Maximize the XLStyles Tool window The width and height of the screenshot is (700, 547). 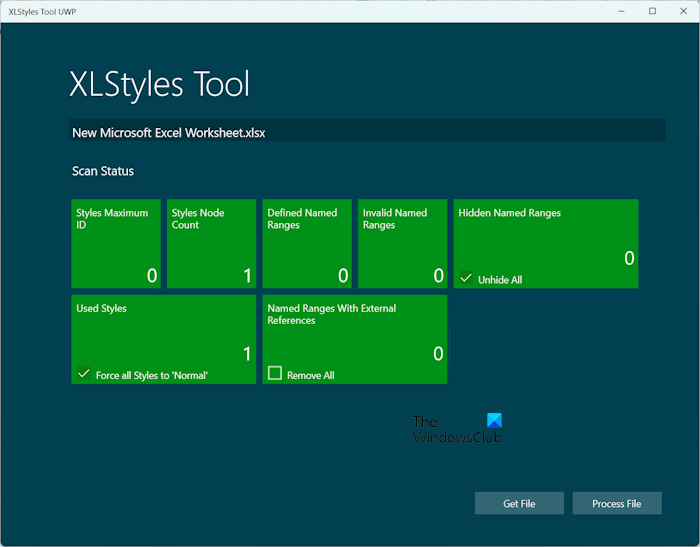652,11
